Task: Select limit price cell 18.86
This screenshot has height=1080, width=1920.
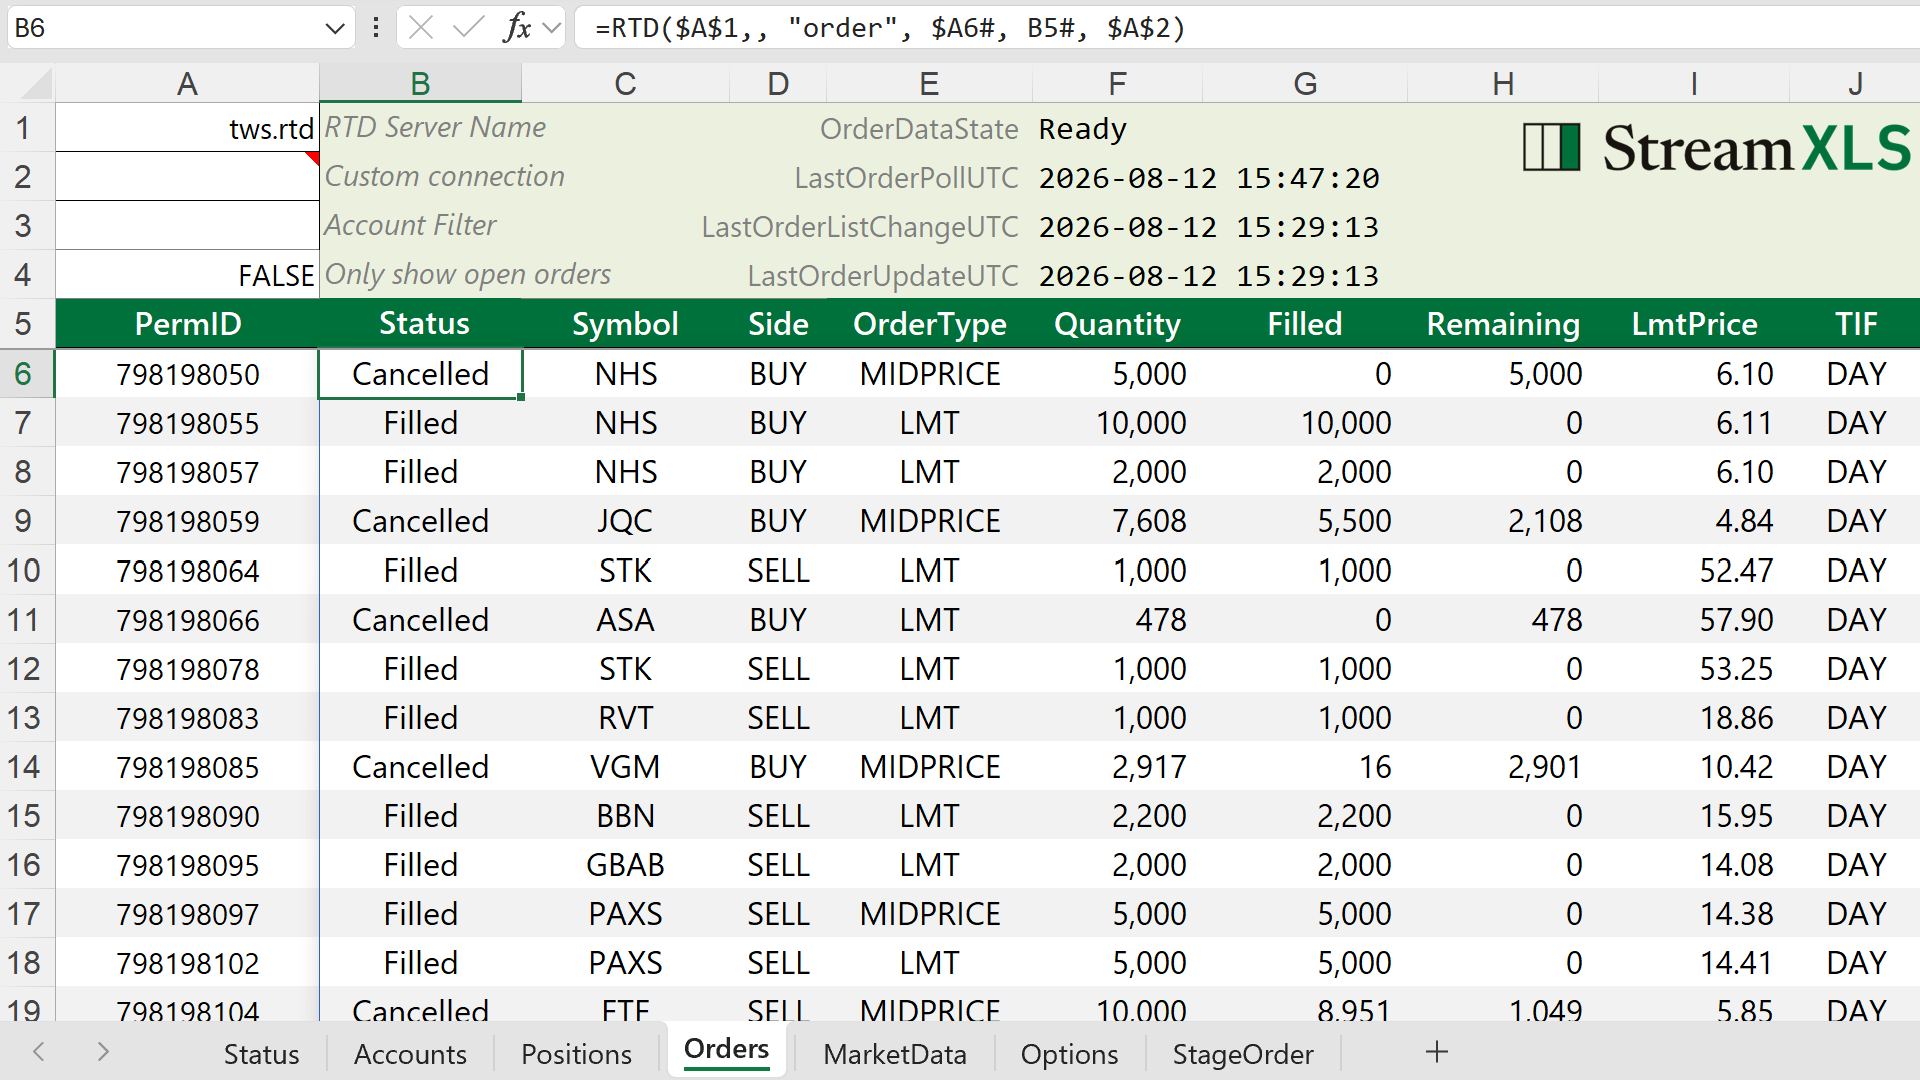Action: click(x=1694, y=718)
